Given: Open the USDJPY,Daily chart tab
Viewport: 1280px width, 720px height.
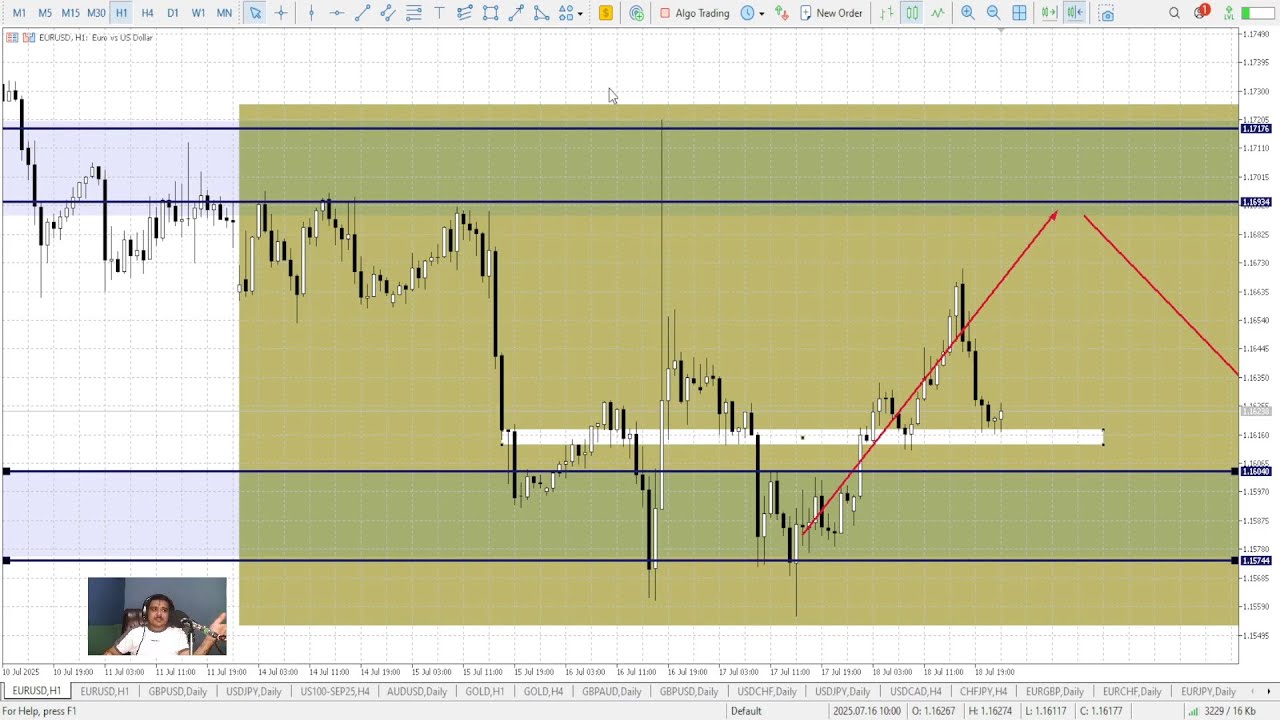Looking at the screenshot, I should (253, 691).
